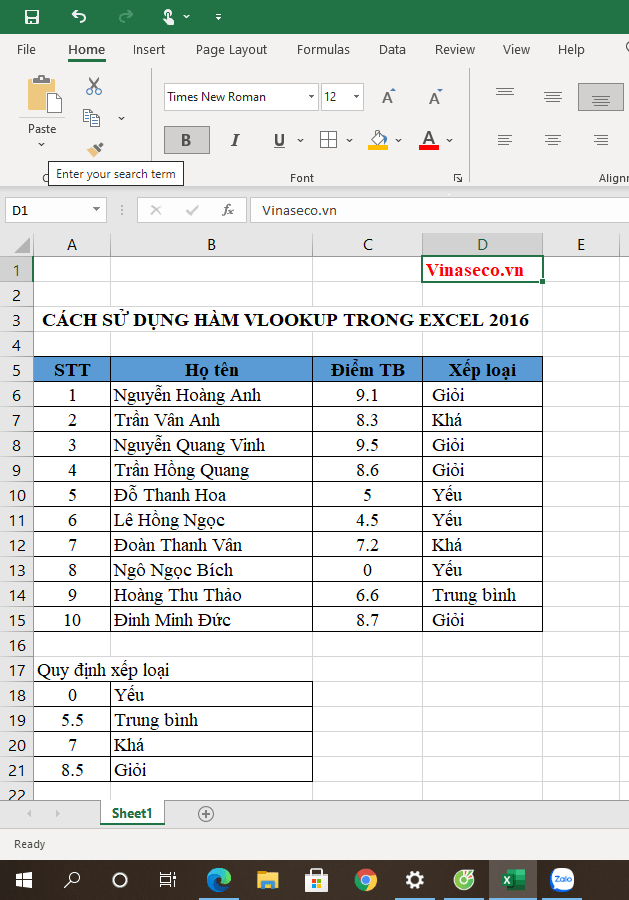Screen dimensions: 629x900
Task: Select the Sheet1 worksheet tab
Action: point(131,814)
